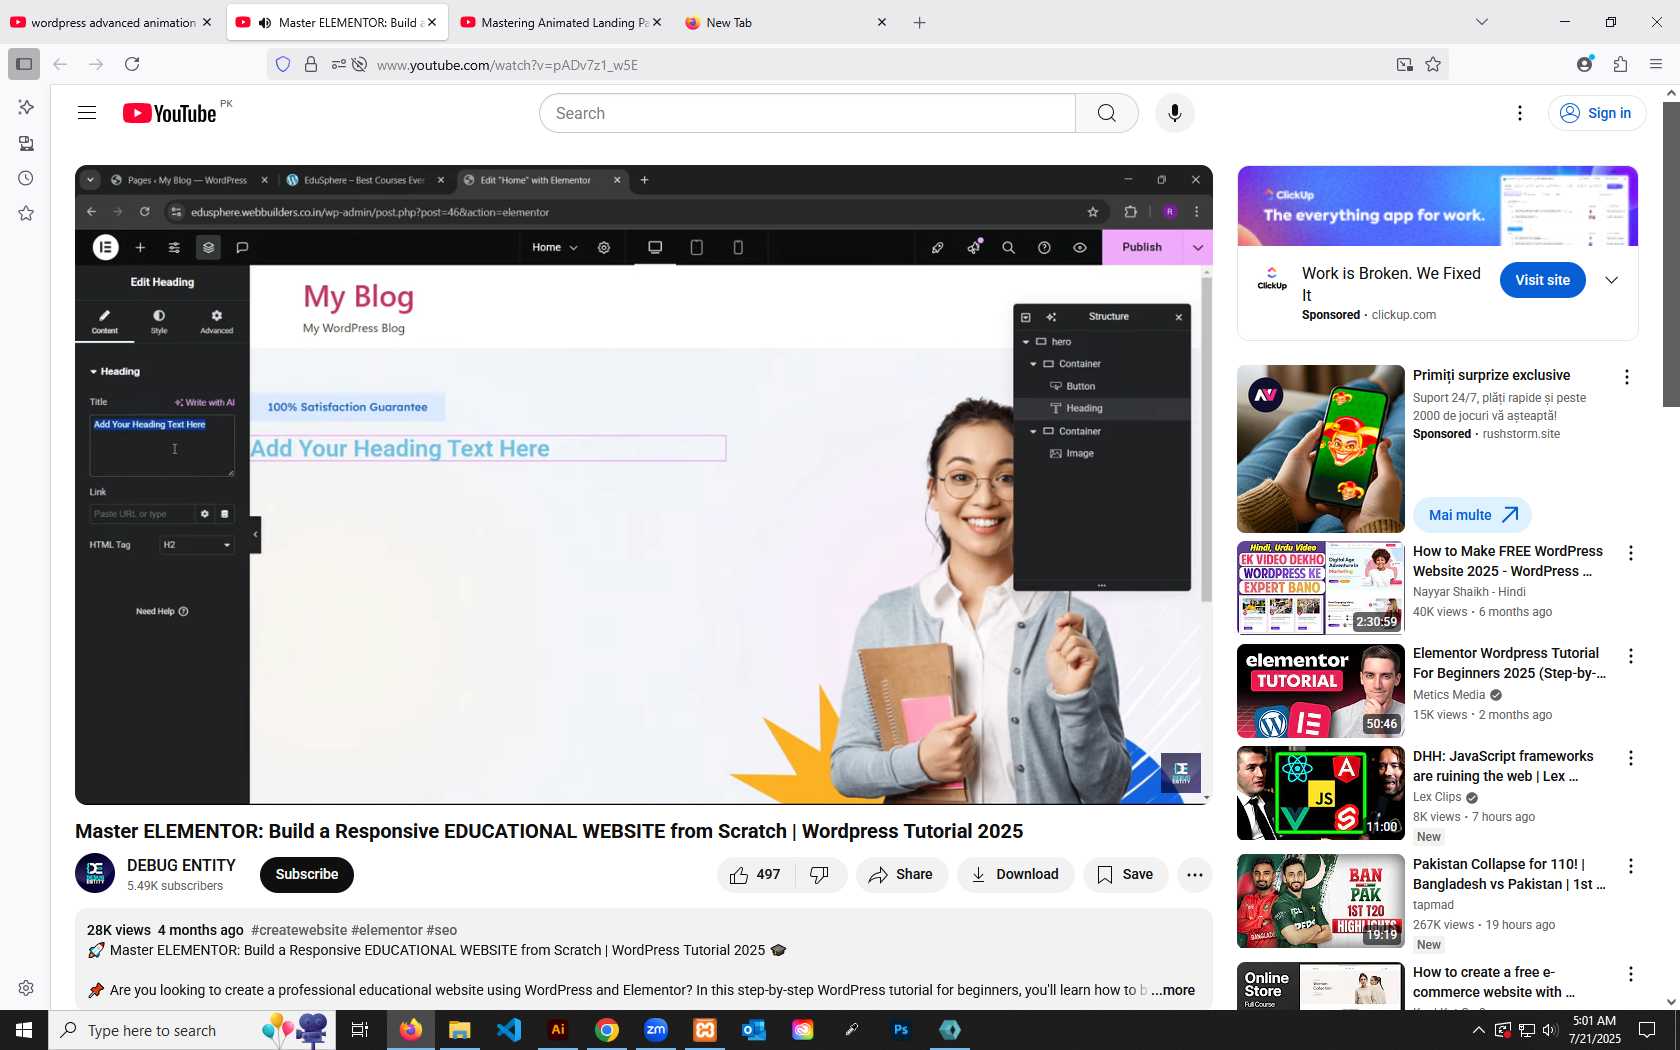Open options for DHH JavaScript frameworks video

1630,758
